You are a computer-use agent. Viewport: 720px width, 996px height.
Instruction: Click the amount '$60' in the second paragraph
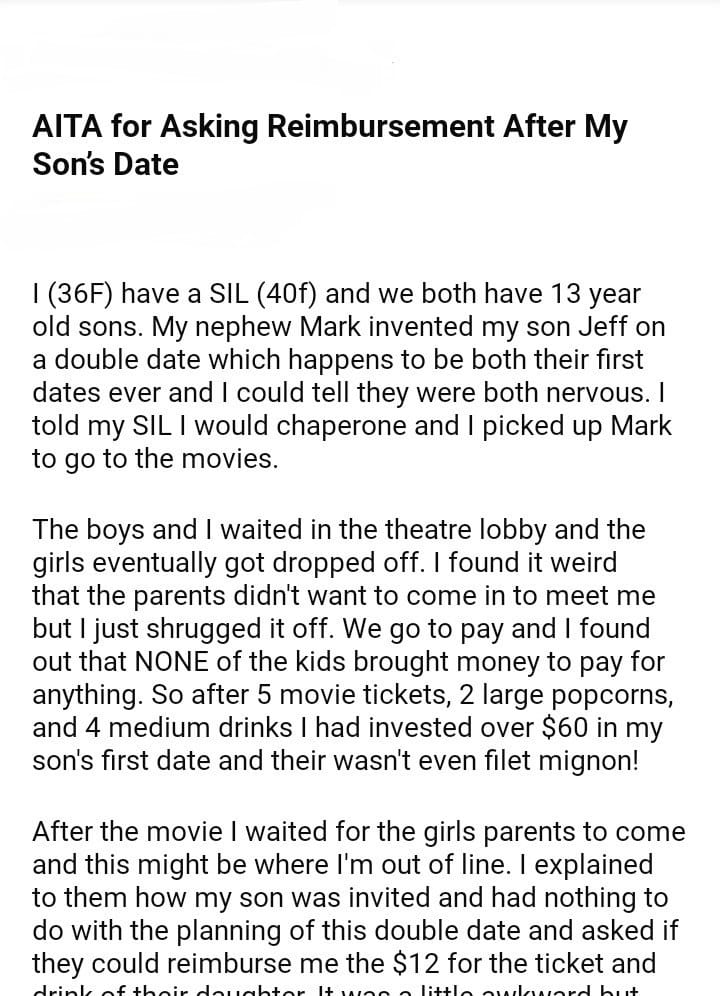[532, 726]
